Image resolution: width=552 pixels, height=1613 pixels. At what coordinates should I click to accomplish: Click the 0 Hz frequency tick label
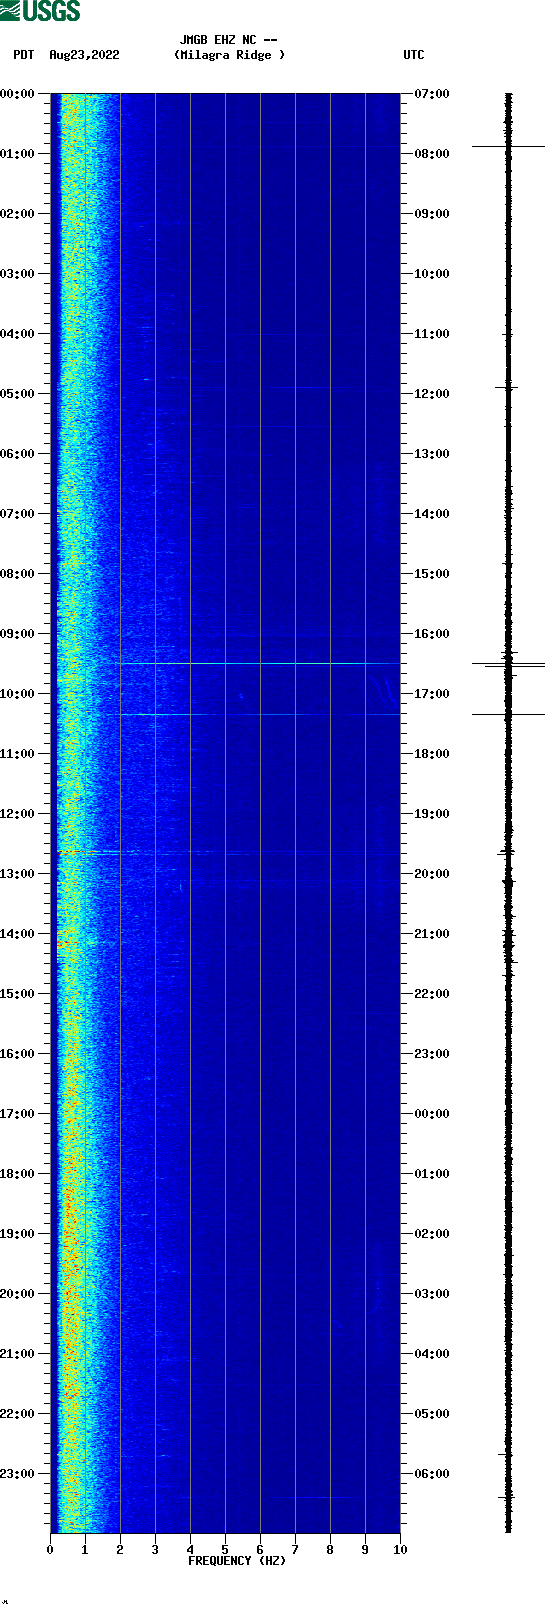point(50,1550)
